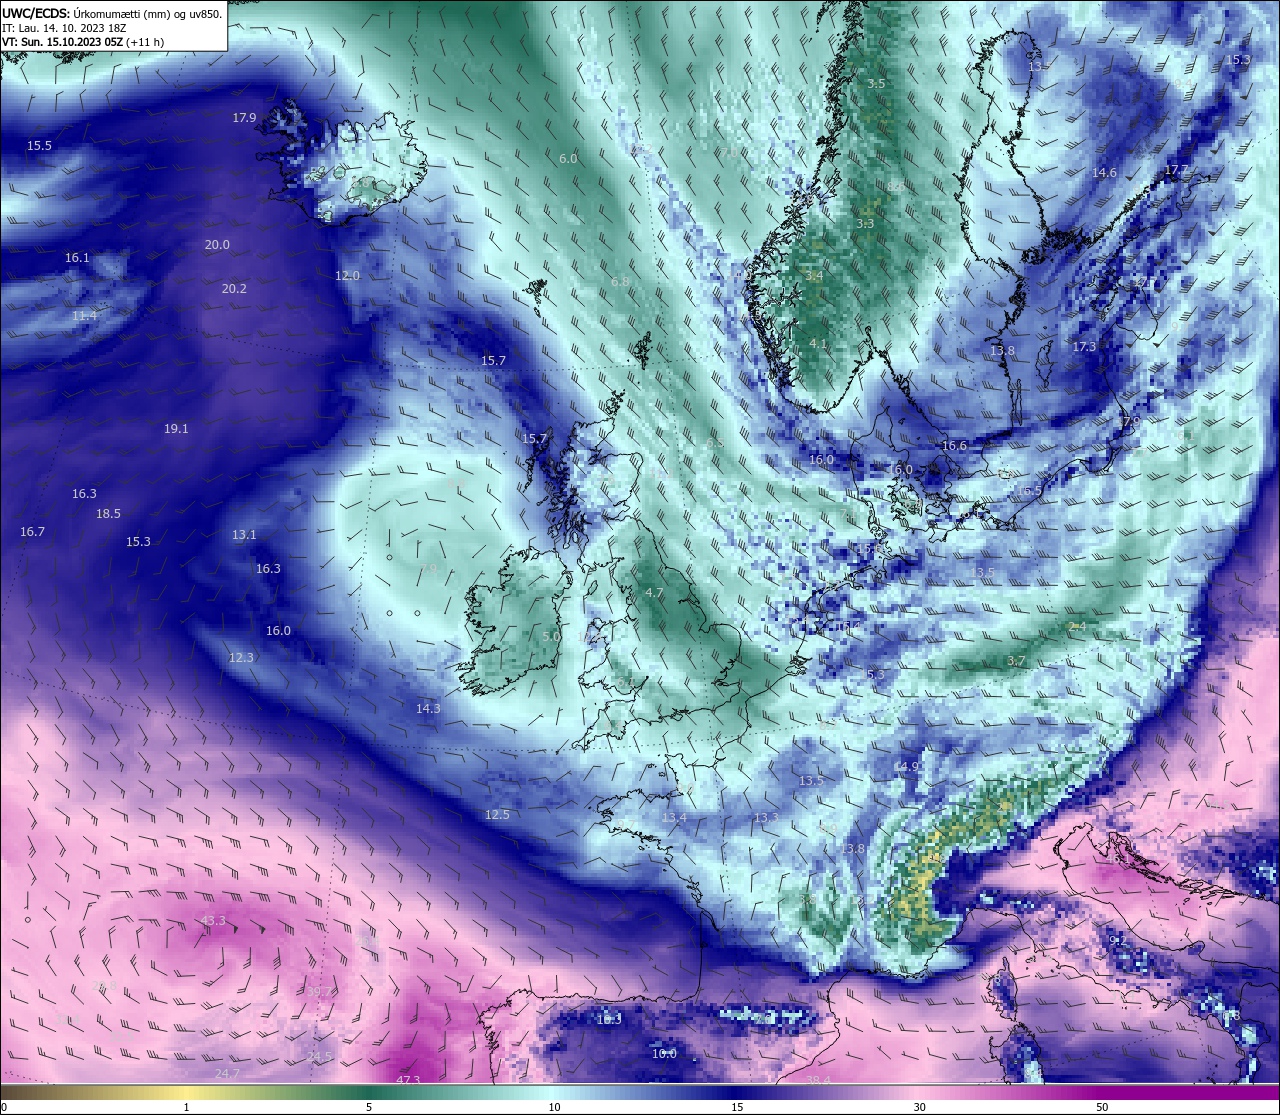This screenshot has width=1280, height=1115.
Task: Click the map value 43.3
Action: click(213, 921)
